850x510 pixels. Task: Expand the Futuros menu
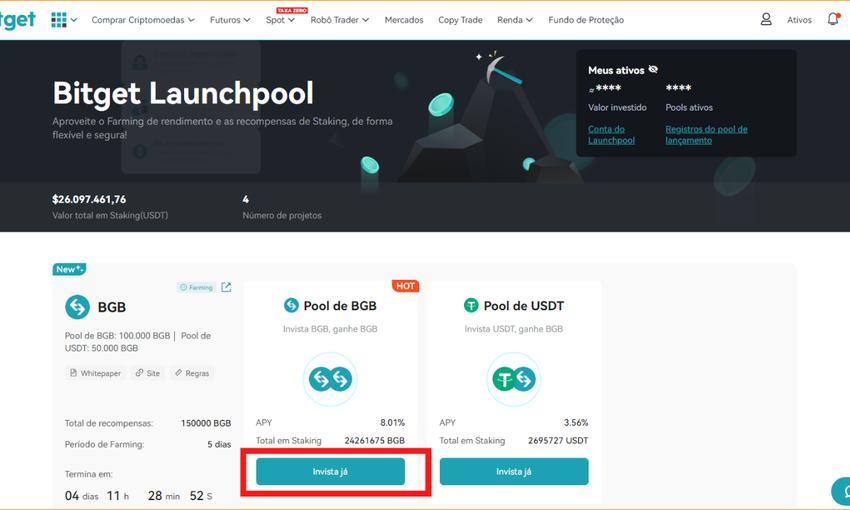pos(230,20)
